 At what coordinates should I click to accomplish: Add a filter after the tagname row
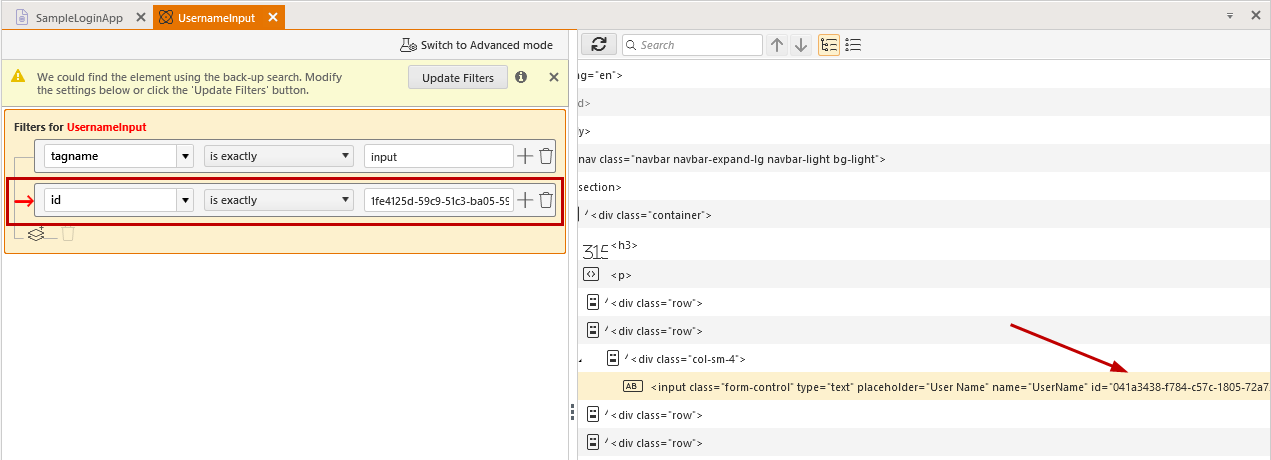(525, 156)
